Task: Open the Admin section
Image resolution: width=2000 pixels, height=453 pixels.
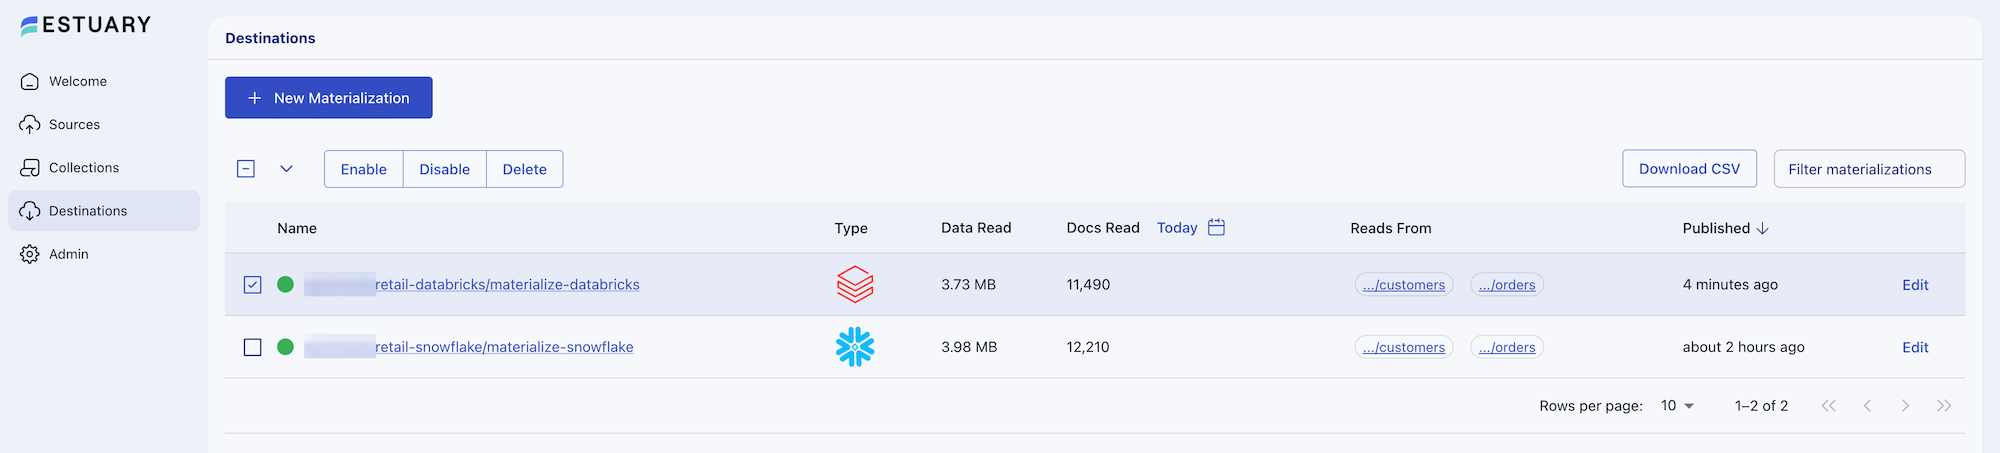Action: pyautogui.click(x=104, y=254)
